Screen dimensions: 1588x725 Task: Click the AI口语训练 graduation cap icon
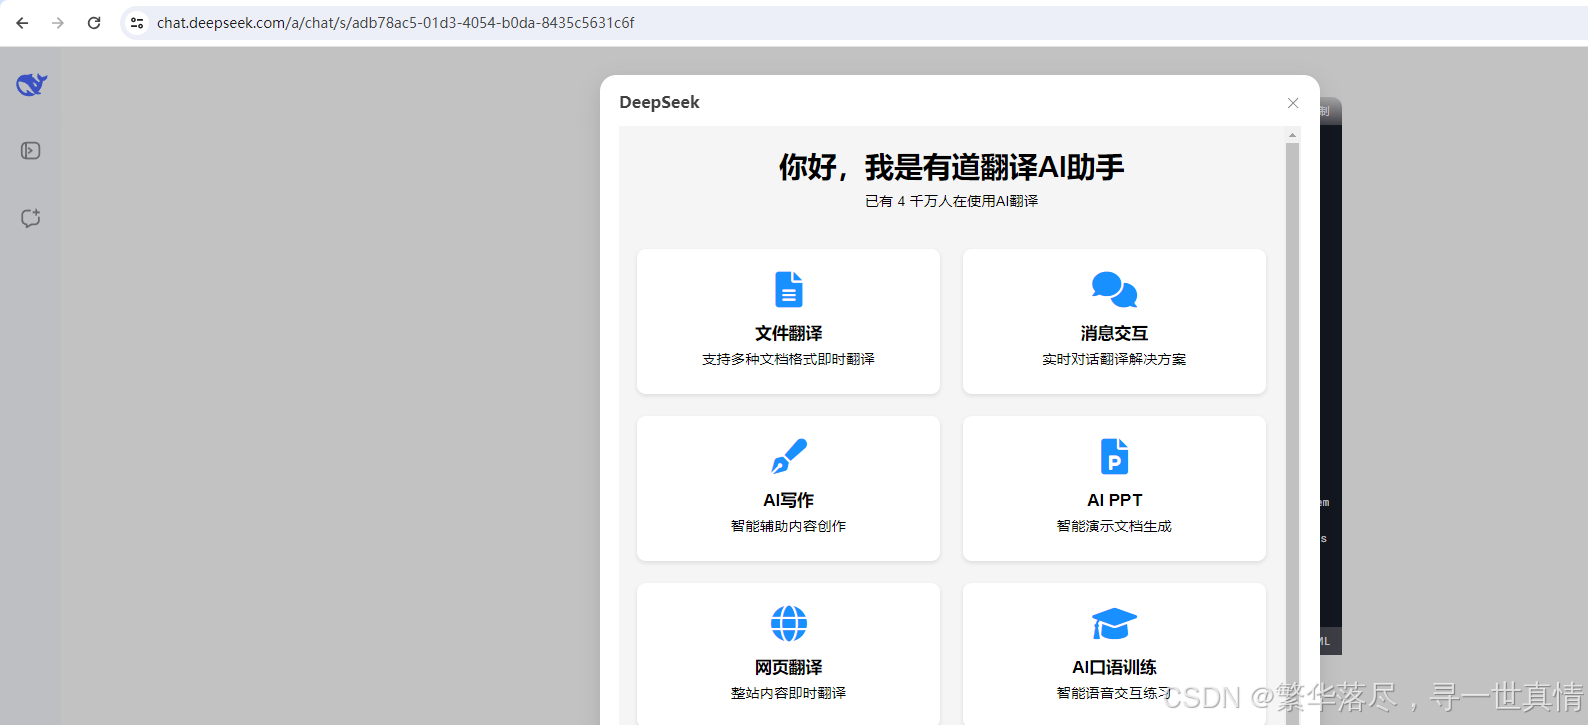click(1114, 623)
